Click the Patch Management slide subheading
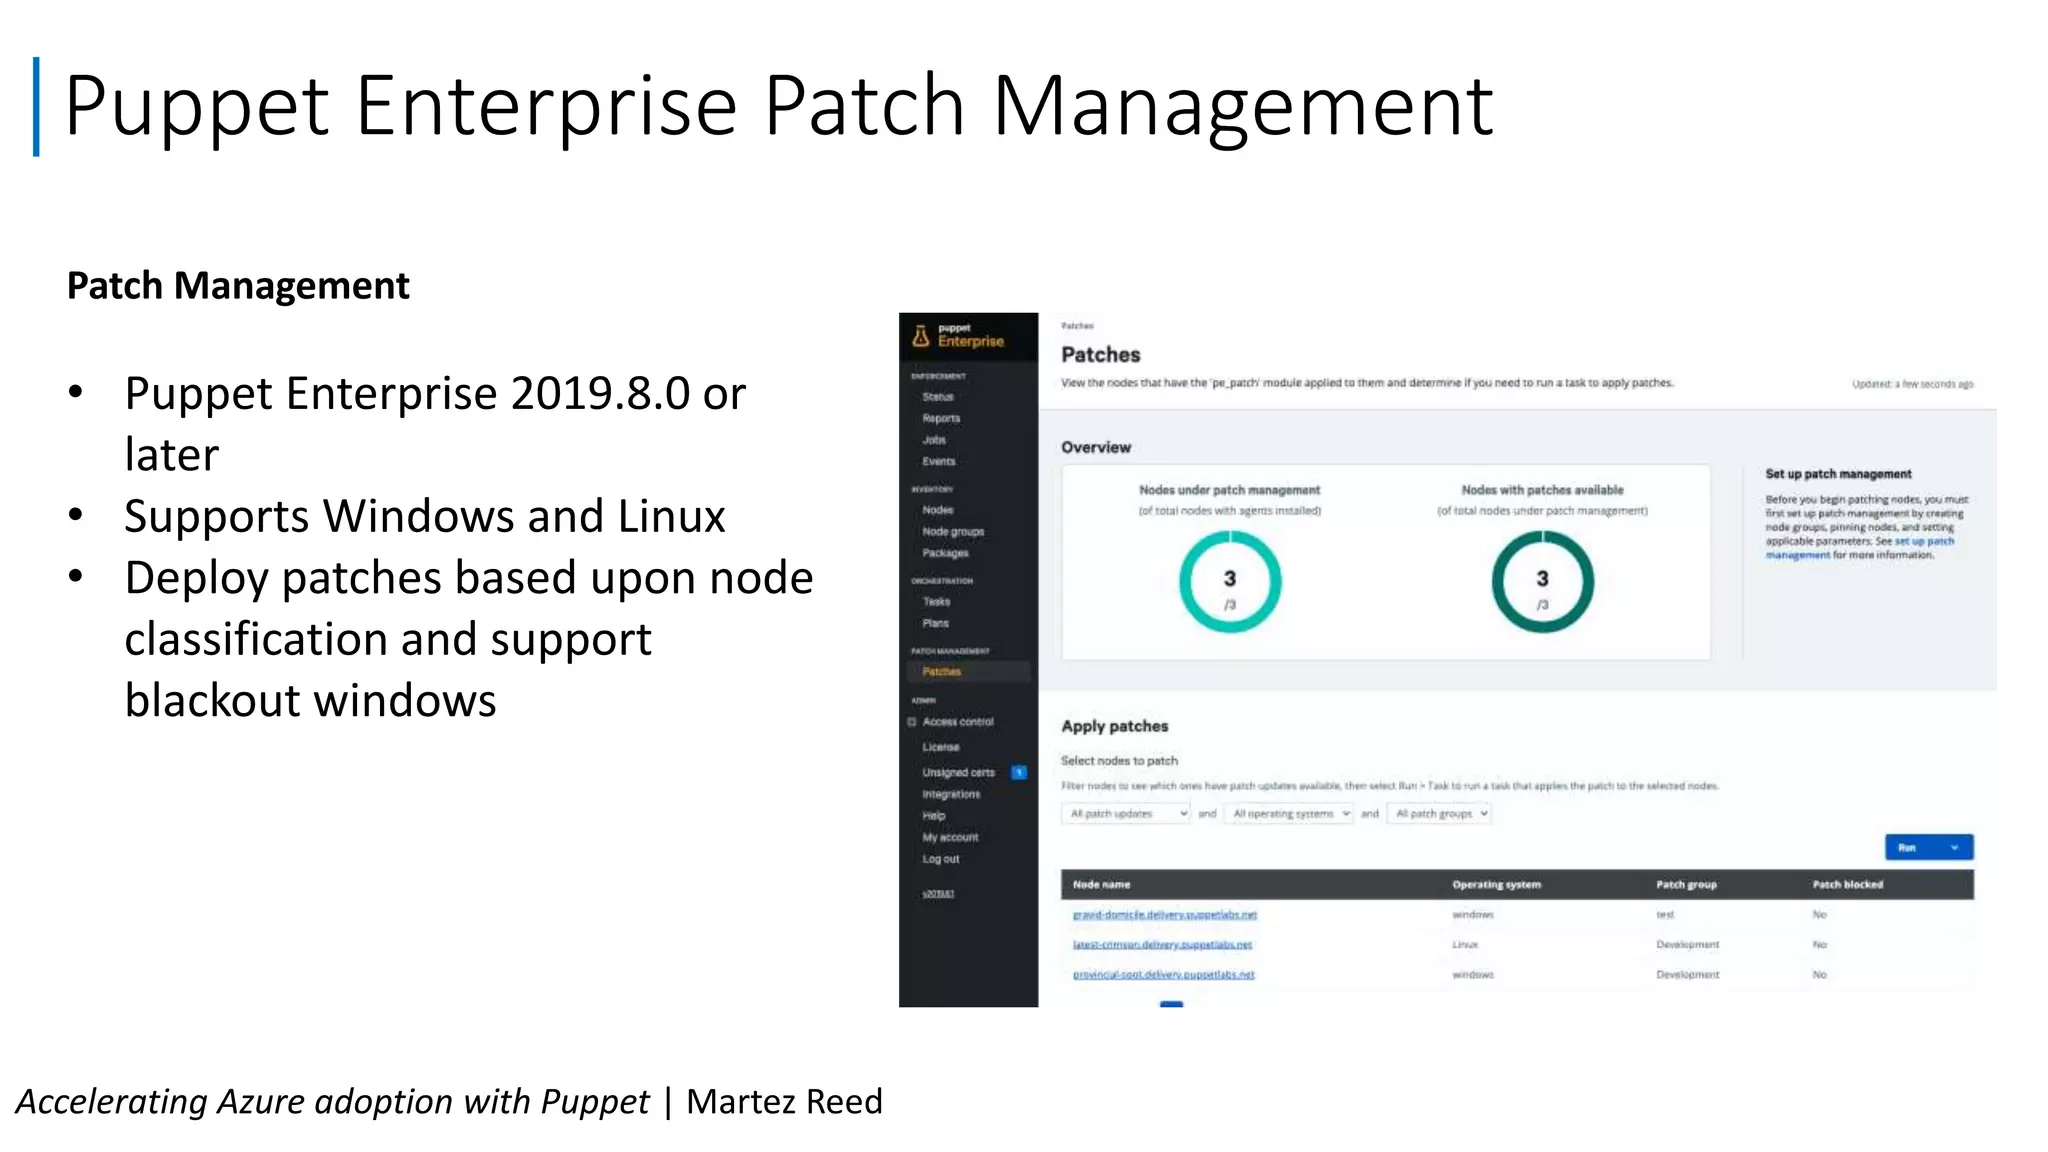Image resolution: width=2048 pixels, height=1152 pixels. pyautogui.click(x=238, y=286)
